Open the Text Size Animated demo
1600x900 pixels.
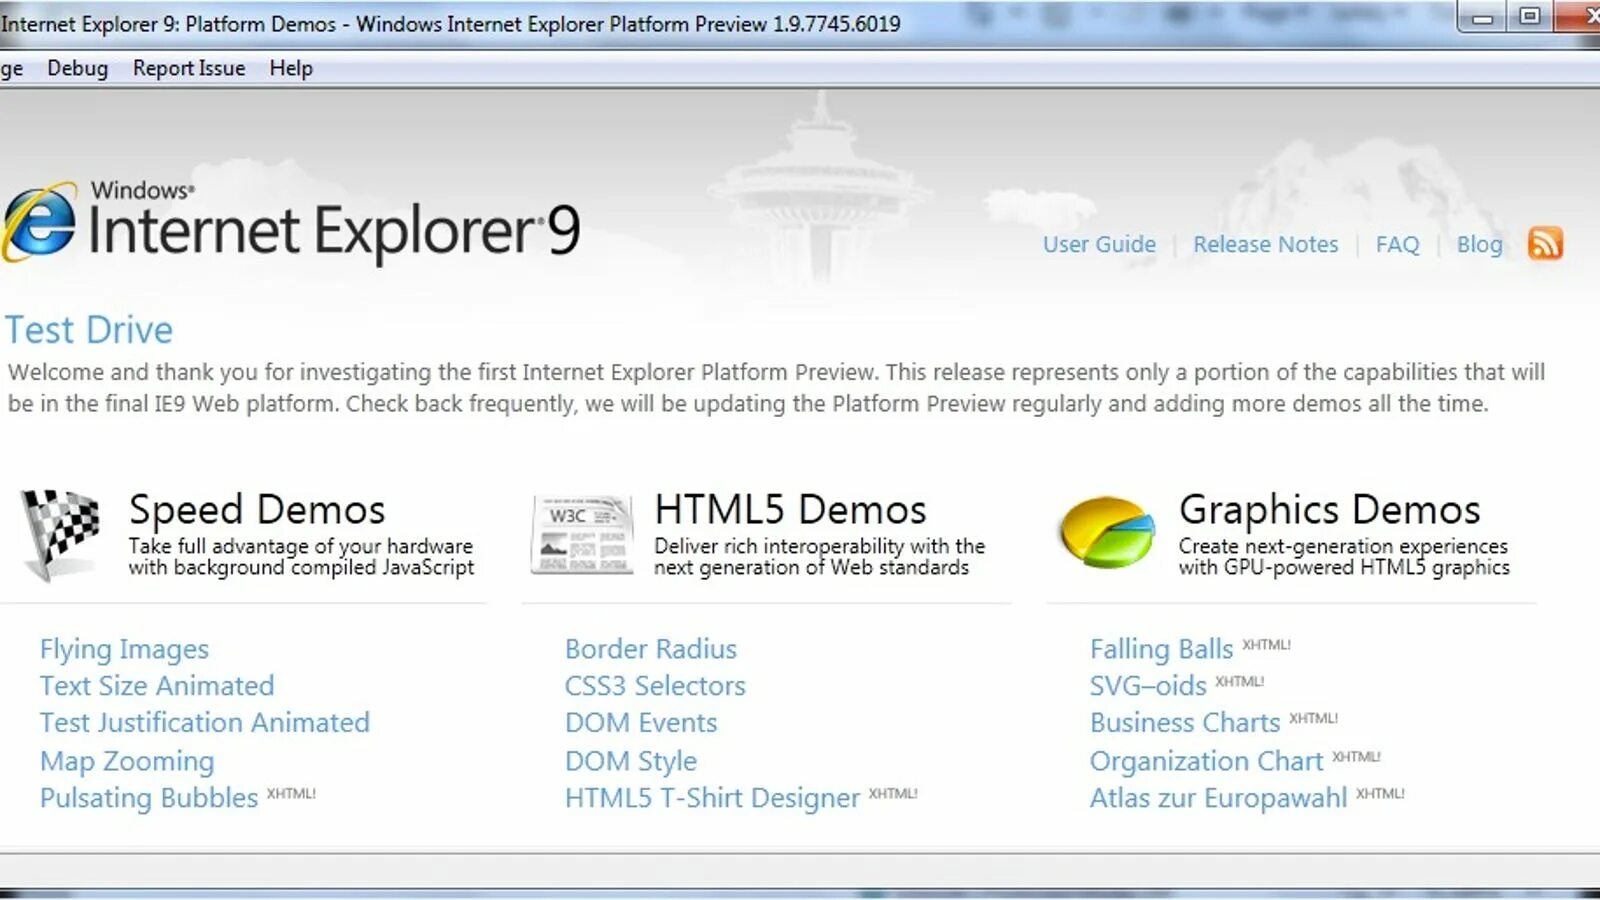(x=157, y=686)
